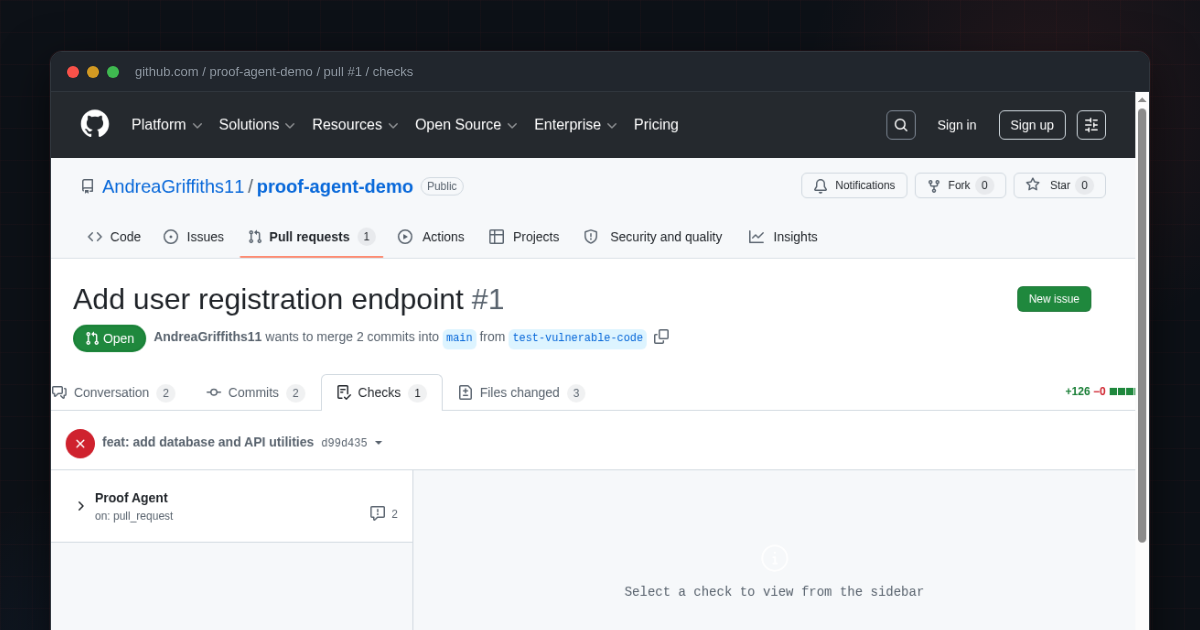Expand the Proof Agent check group
Image resolution: width=1200 pixels, height=630 pixels.
point(81,506)
